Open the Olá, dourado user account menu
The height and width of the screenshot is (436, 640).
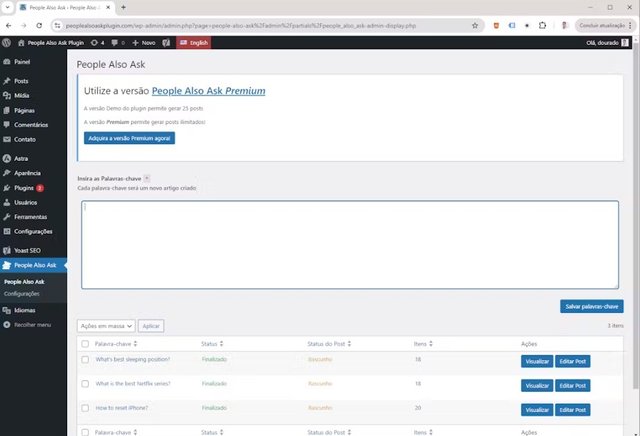point(607,42)
